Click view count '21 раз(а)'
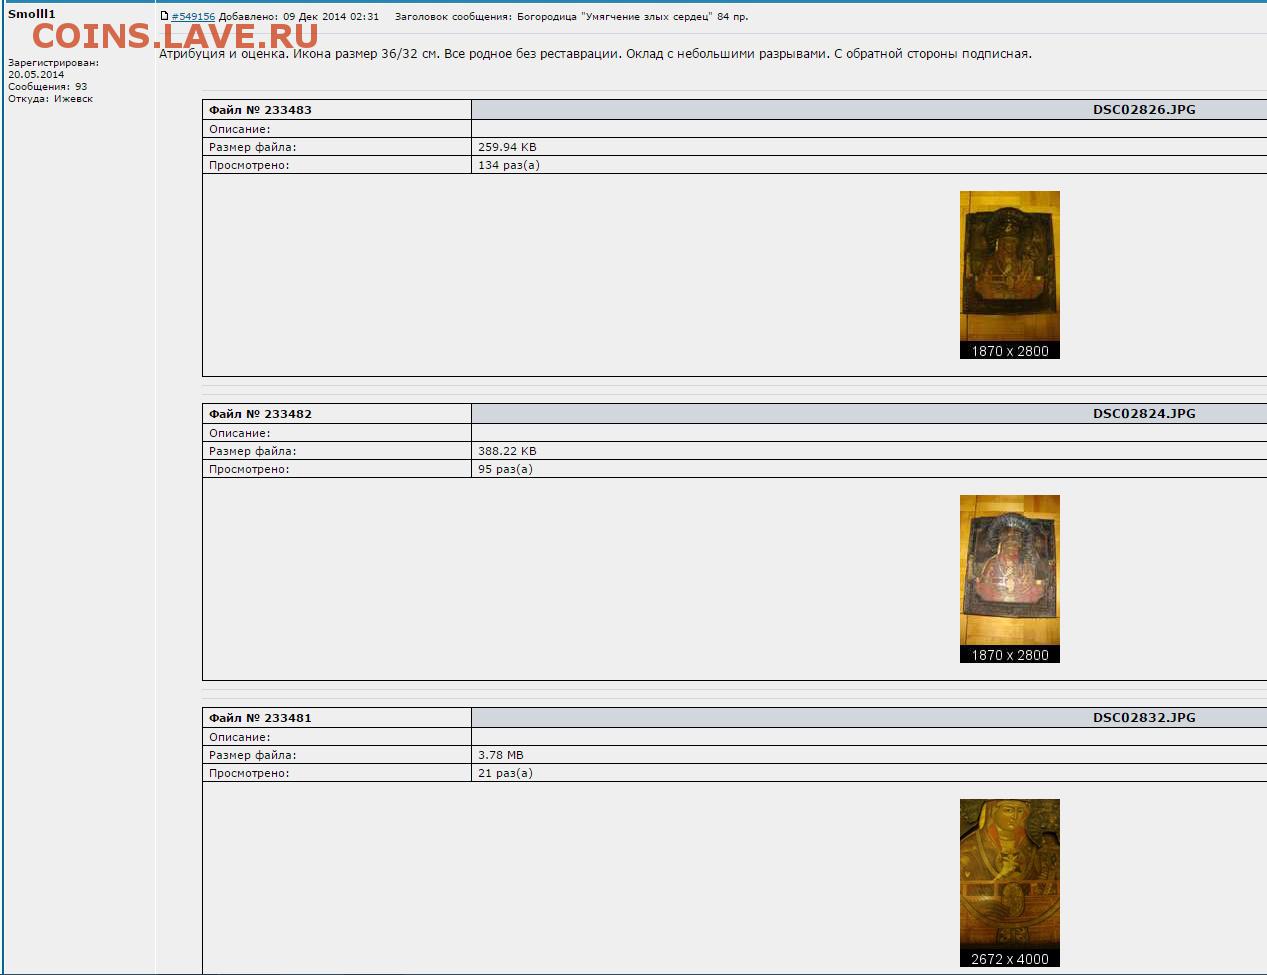 click(505, 773)
